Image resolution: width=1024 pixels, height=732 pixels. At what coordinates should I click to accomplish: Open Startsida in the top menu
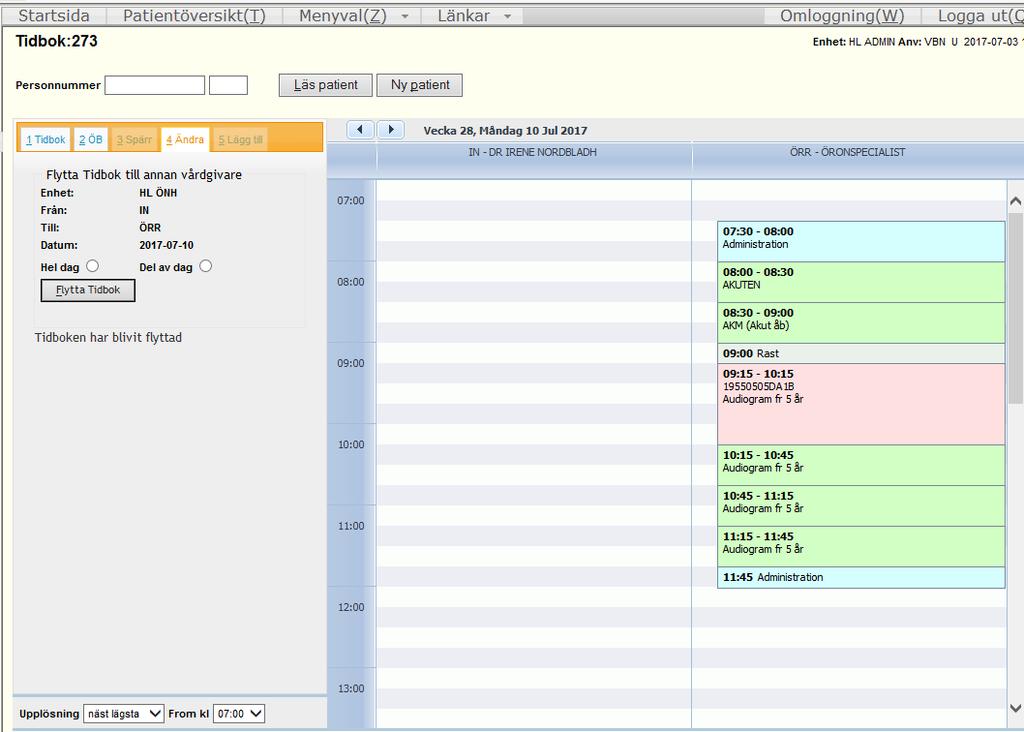[54, 16]
